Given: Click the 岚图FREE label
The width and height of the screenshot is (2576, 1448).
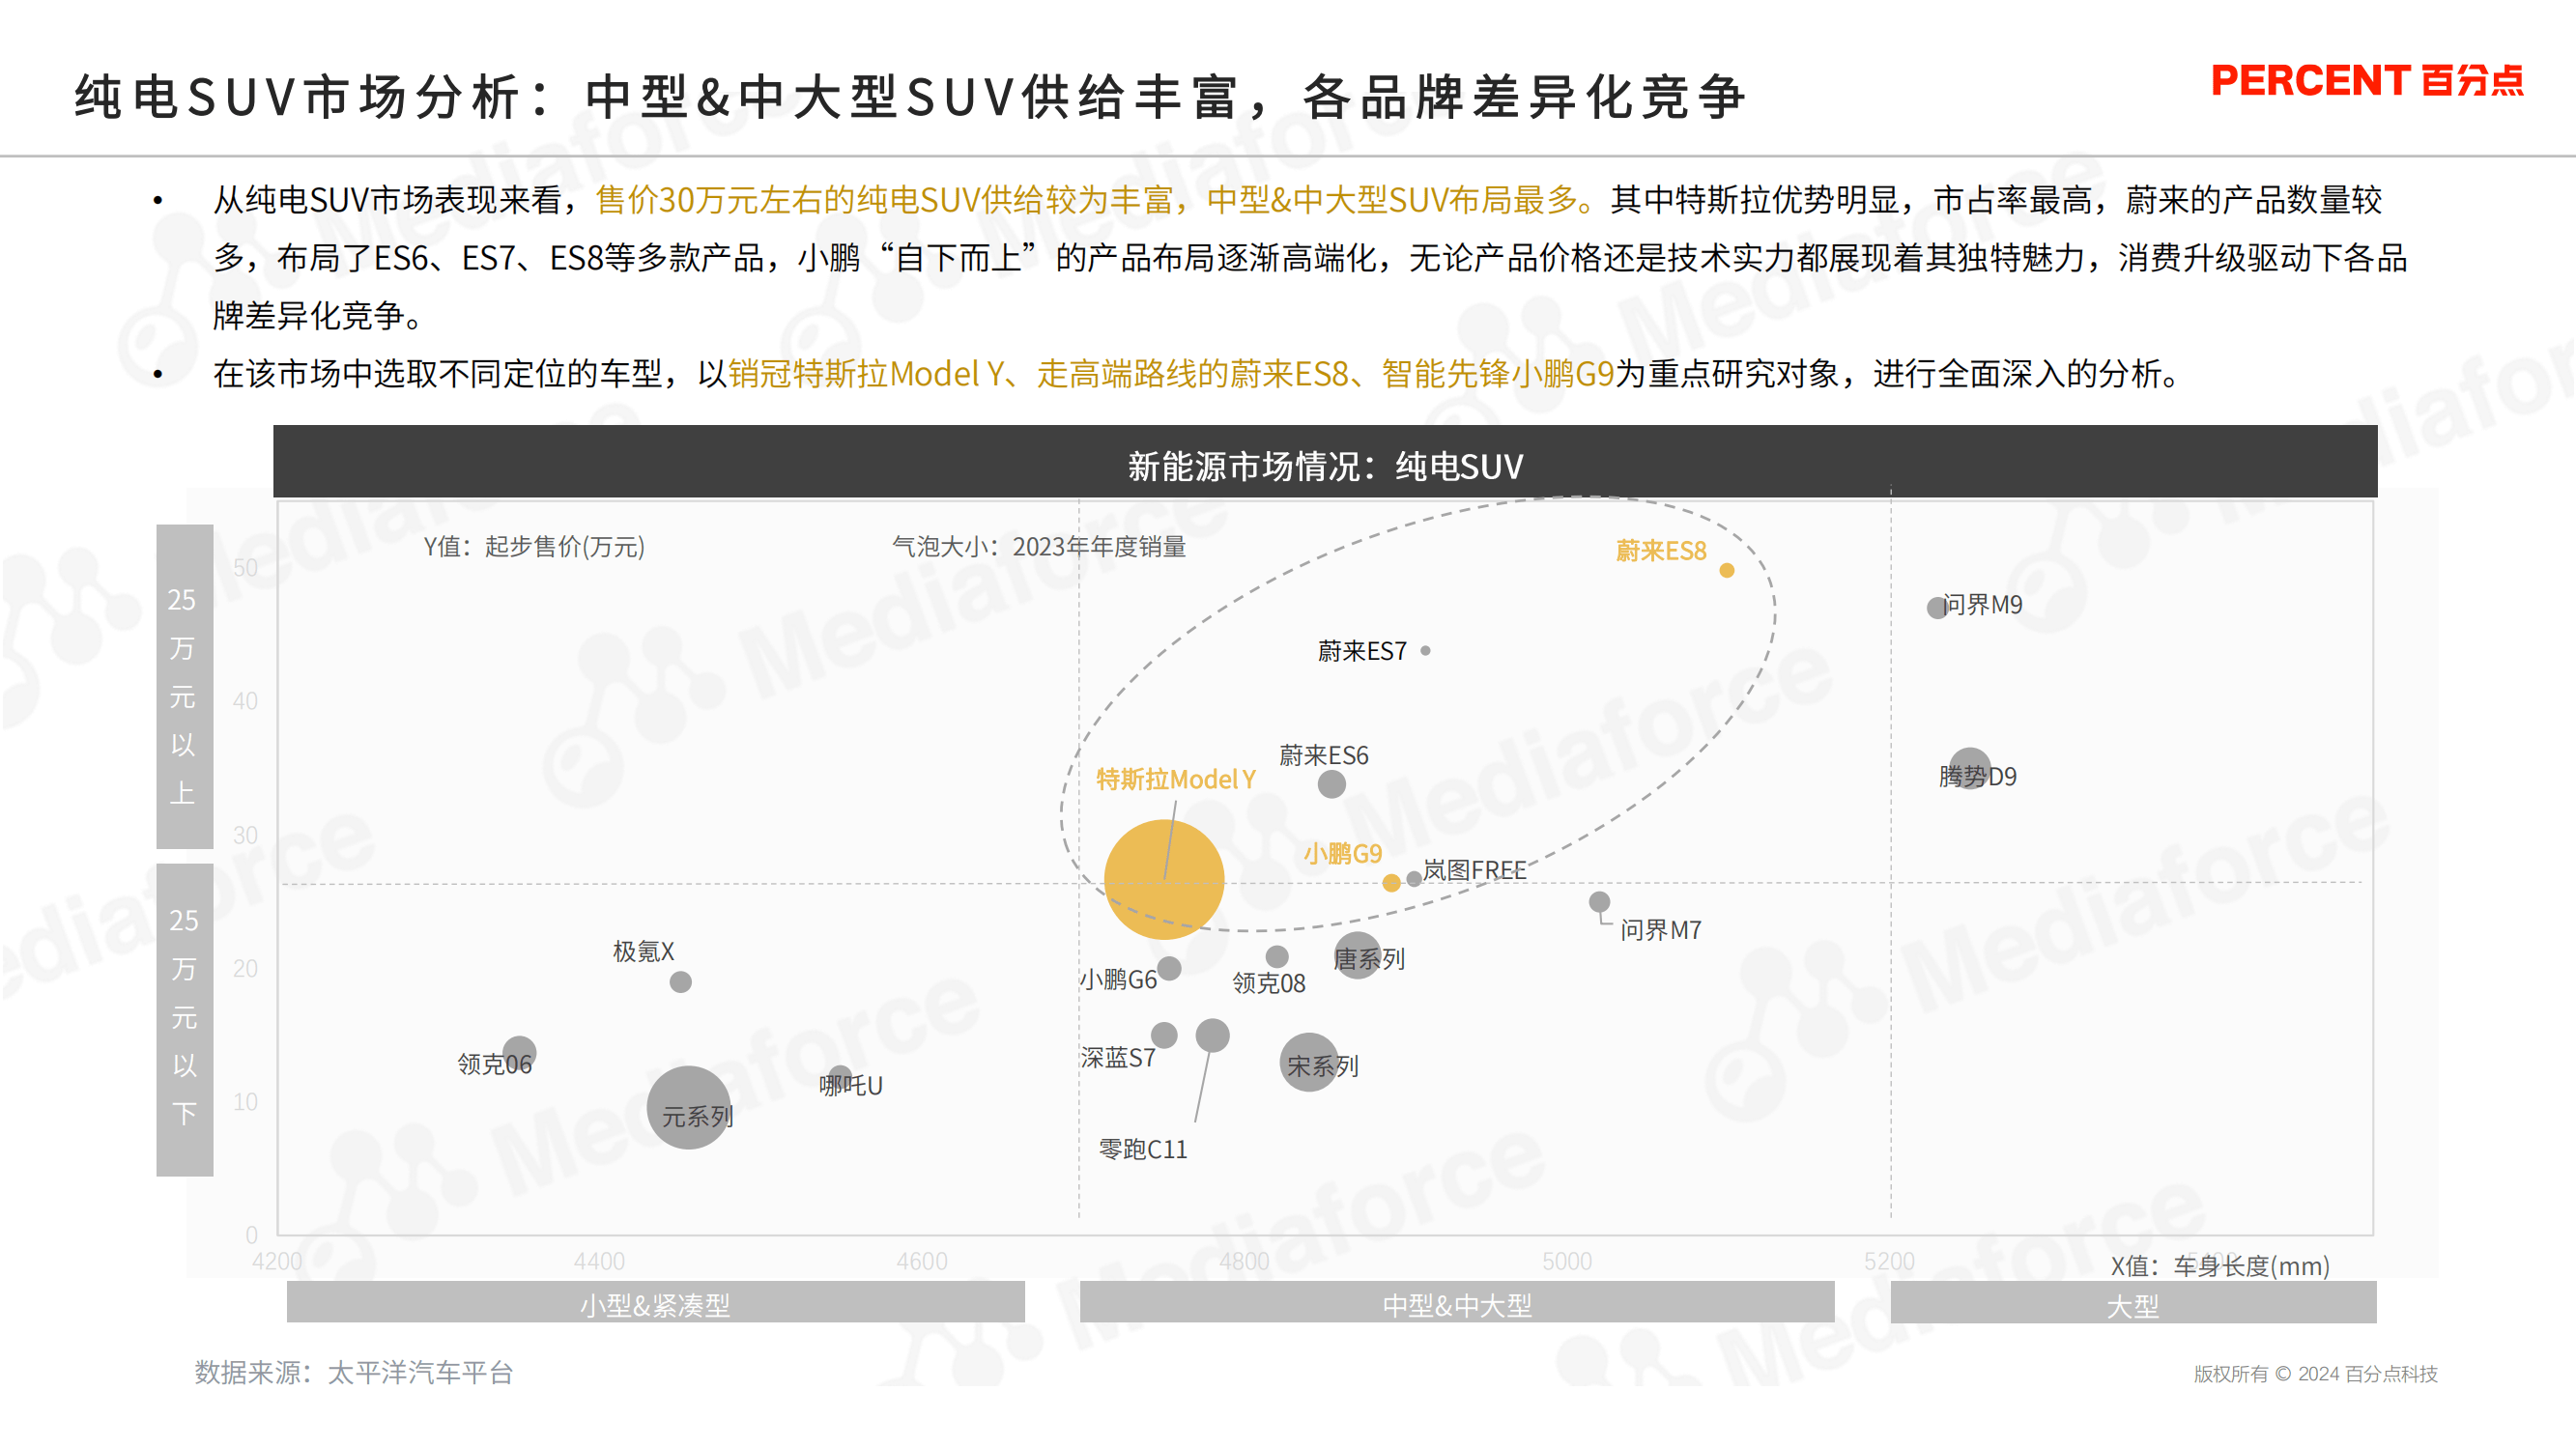Looking at the screenshot, I should click(1475, 870).
